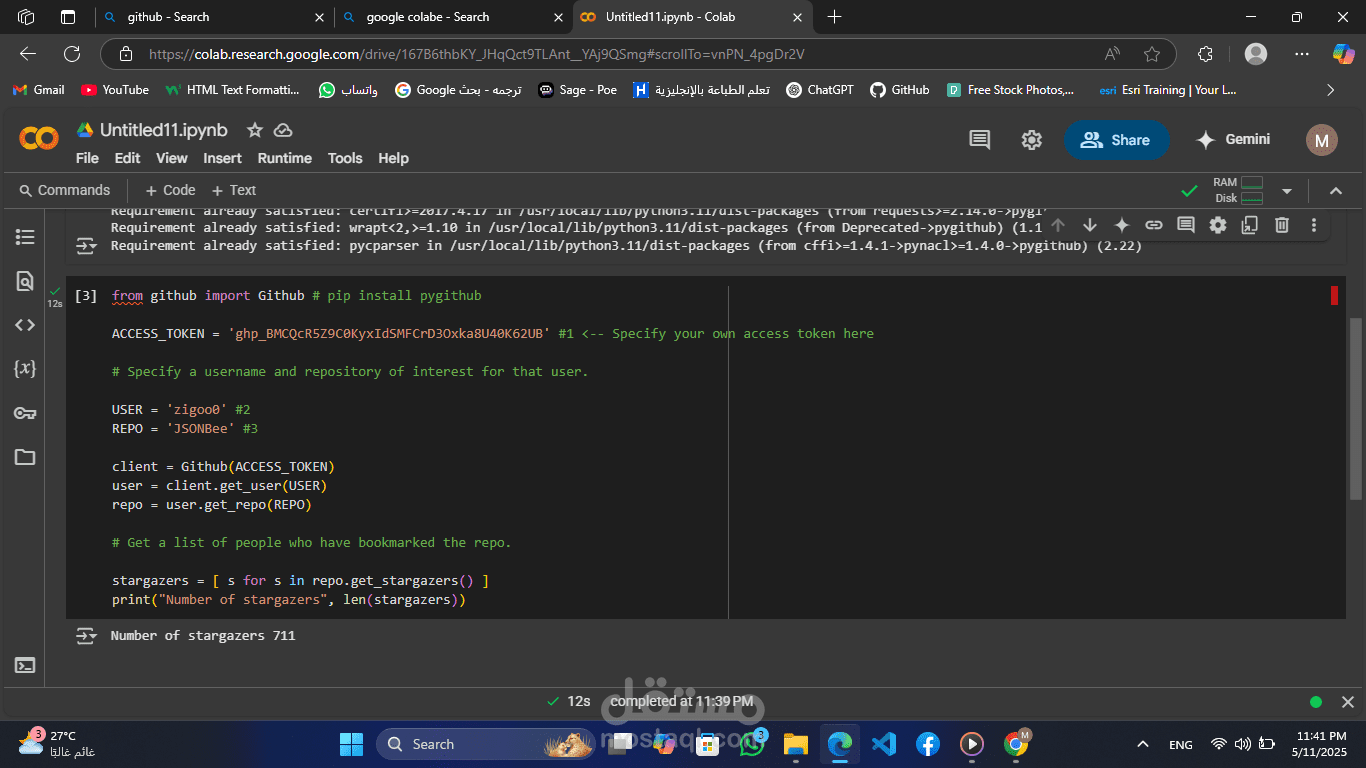
Task: Move the cell down using arrow icon
Action: pyautogui.click(x=1090, y=225)
